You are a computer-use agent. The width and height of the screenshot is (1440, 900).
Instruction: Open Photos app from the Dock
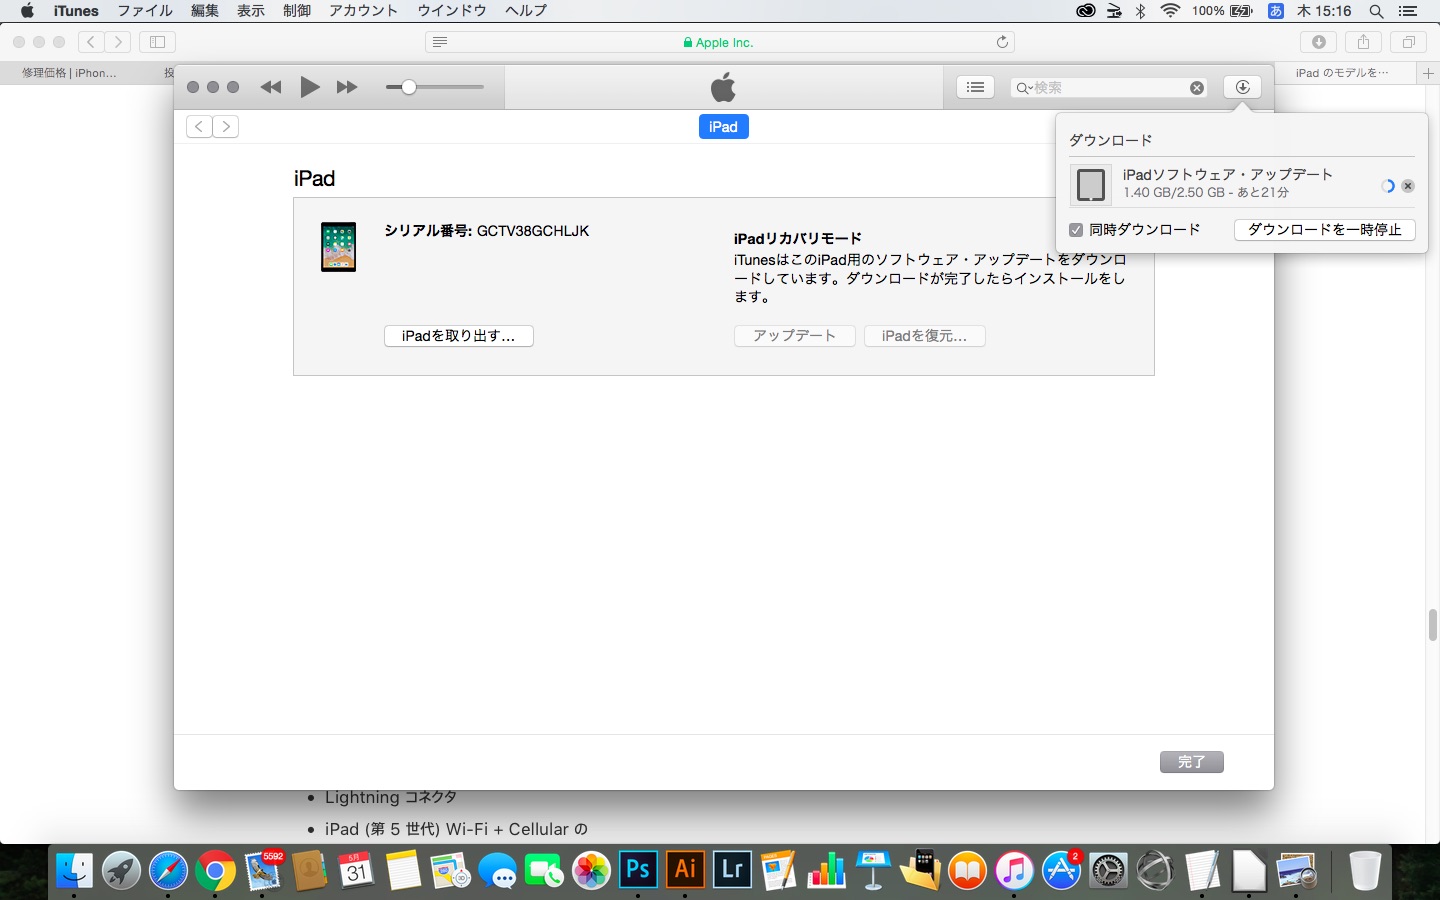tap(591, 870)
